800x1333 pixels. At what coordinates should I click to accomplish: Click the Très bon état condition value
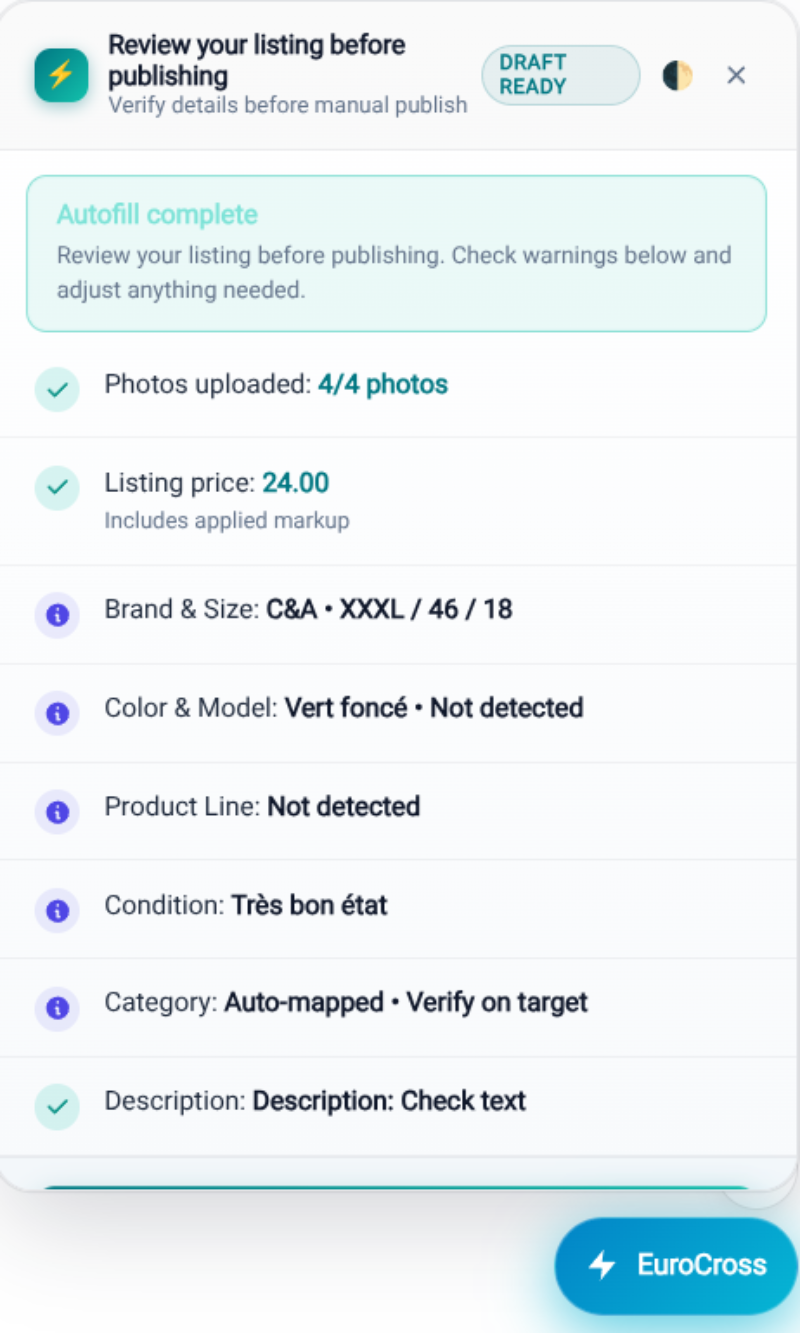click(310, 905)
